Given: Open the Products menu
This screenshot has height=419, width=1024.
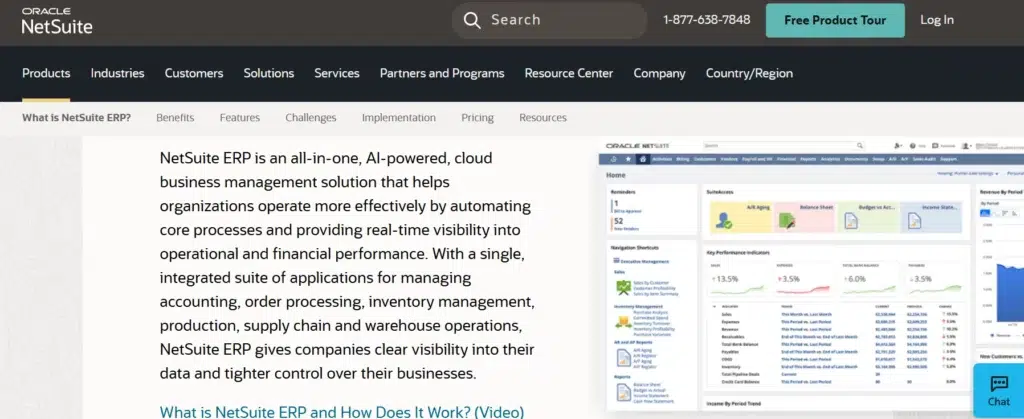Looking at the screenshot, I should point(46,73).
